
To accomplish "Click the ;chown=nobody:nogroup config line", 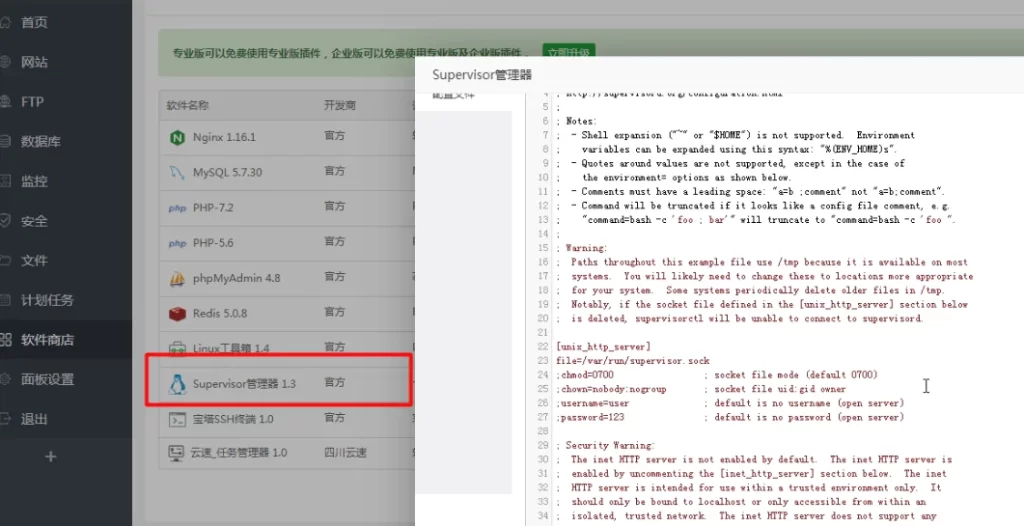I will (701, 389).
